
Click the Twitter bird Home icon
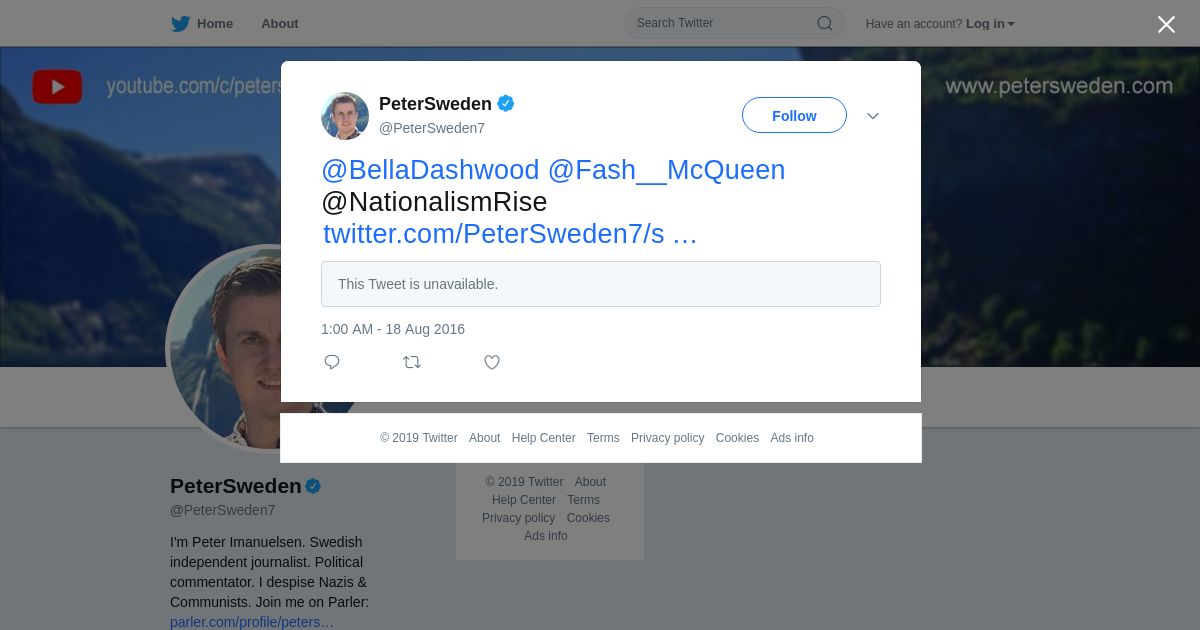click(180, 24)
